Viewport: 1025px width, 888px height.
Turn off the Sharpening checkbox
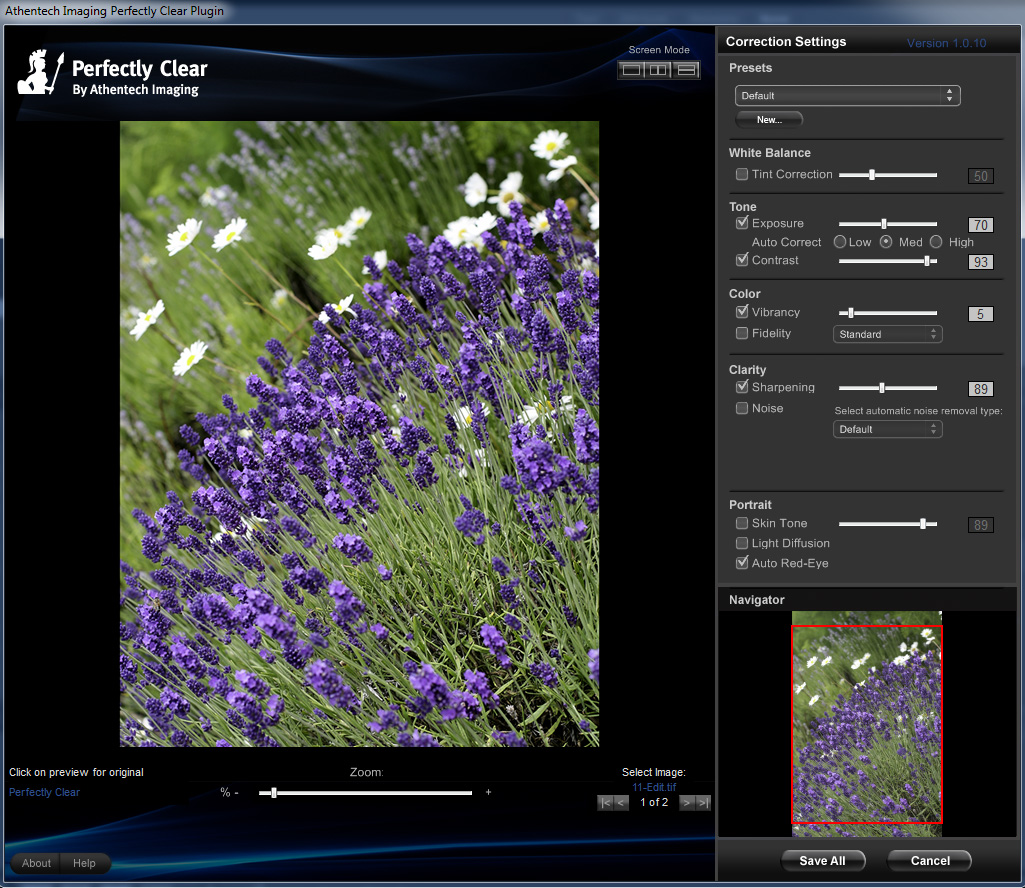[742, 386]
